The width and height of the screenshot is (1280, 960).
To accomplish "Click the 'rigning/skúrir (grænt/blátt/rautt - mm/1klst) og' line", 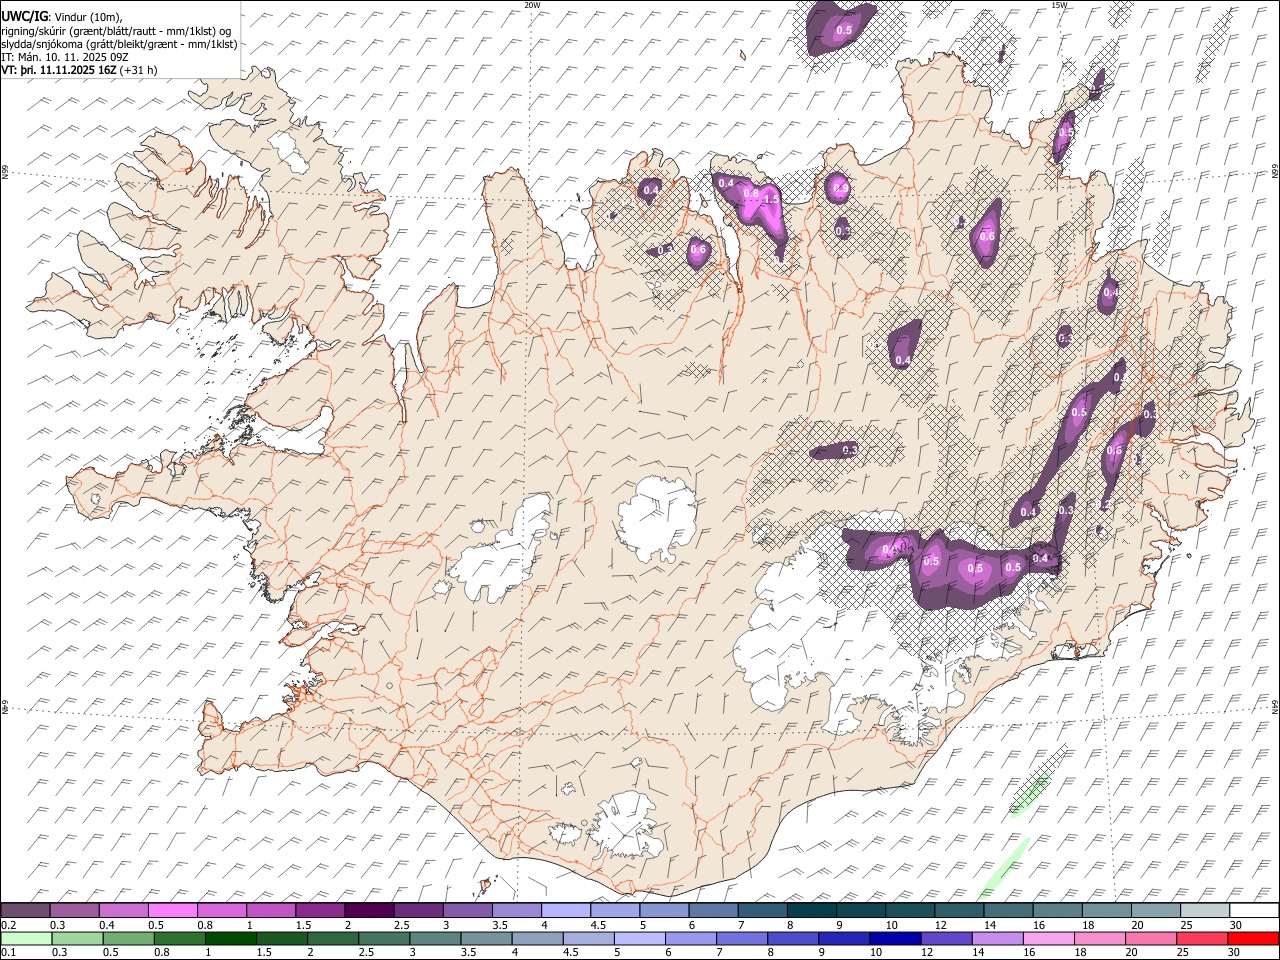I will (116, 31).
